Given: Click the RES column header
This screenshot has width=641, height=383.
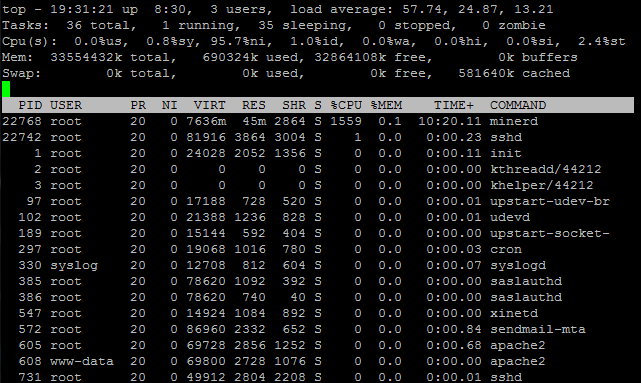Looking at the screenshot, I should pos(253,105).
